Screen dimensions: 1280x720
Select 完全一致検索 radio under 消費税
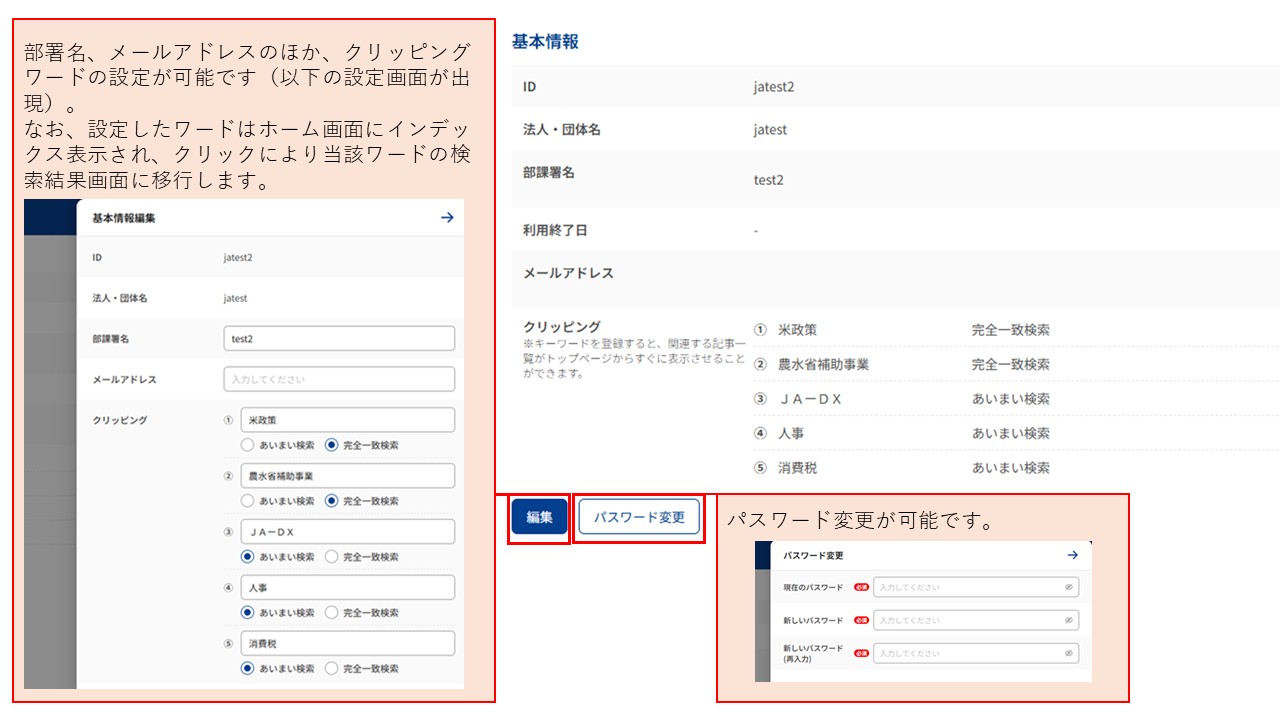331,669
